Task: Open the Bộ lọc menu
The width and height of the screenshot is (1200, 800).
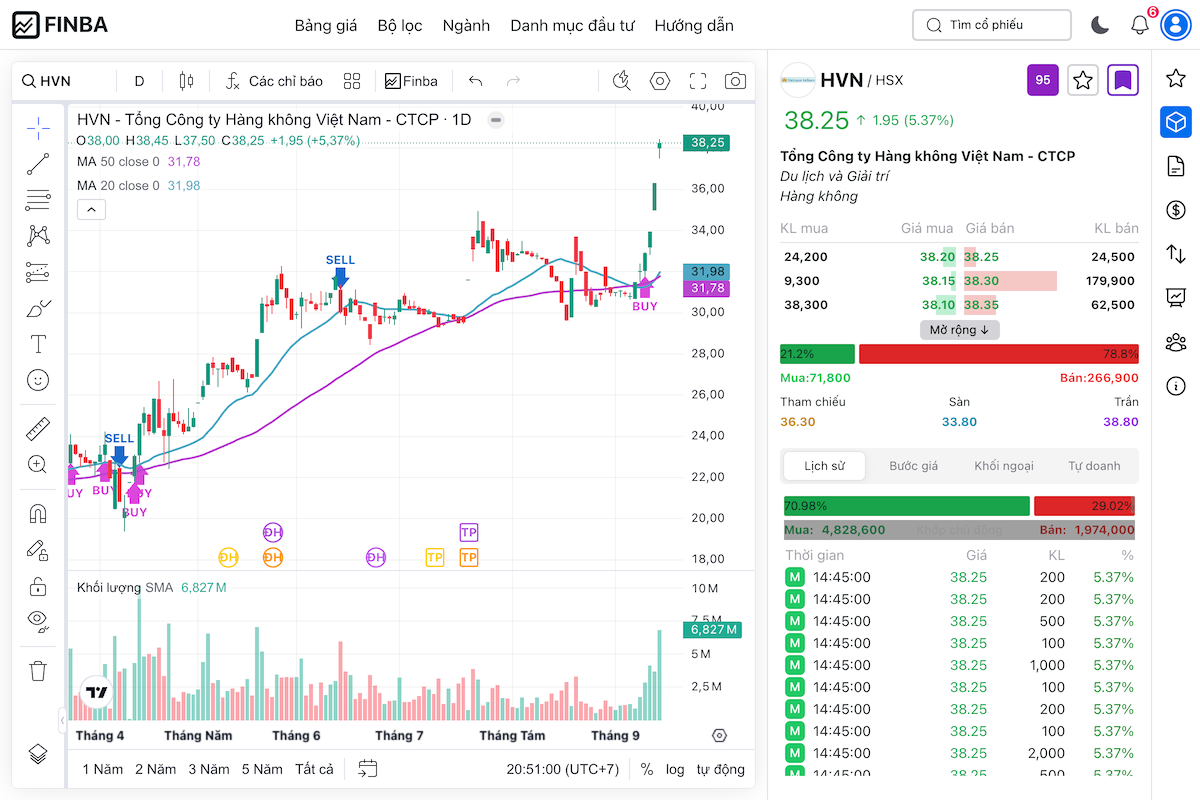Action: click(x=400, y=25)
